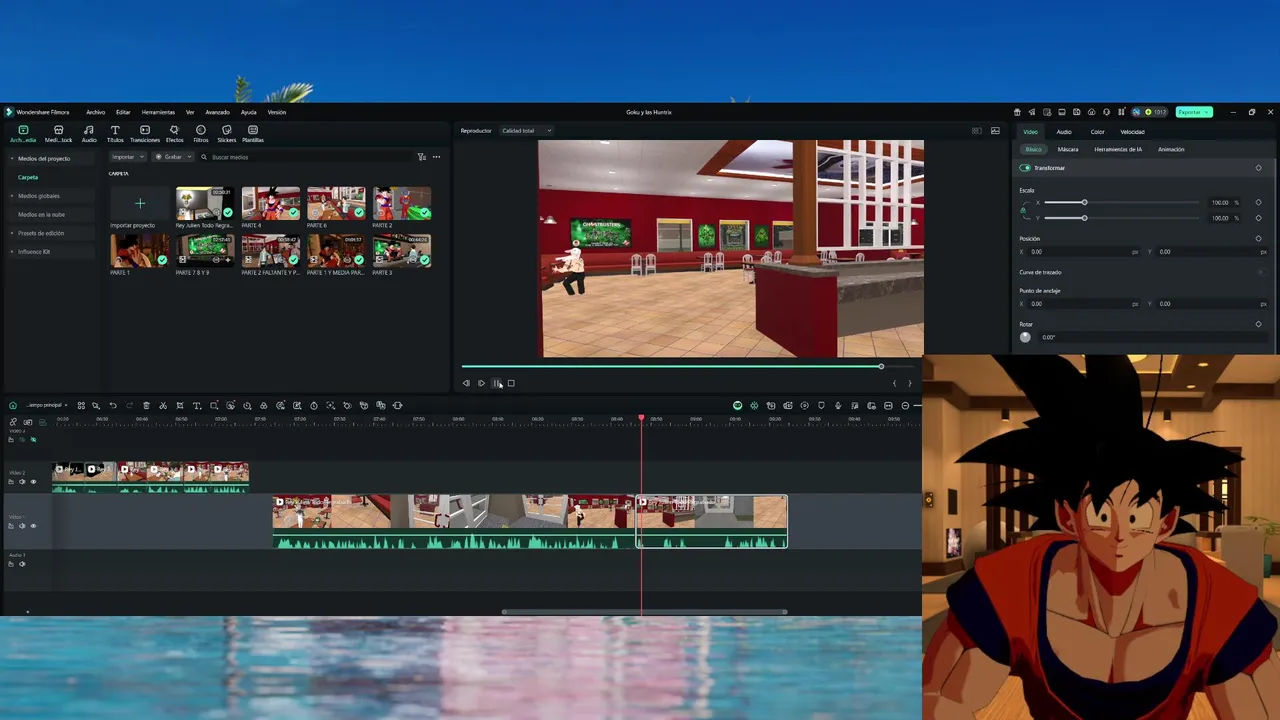Toggle visibility eye on Video 2 track
The image size is (1280, 720).
point(33,482)
